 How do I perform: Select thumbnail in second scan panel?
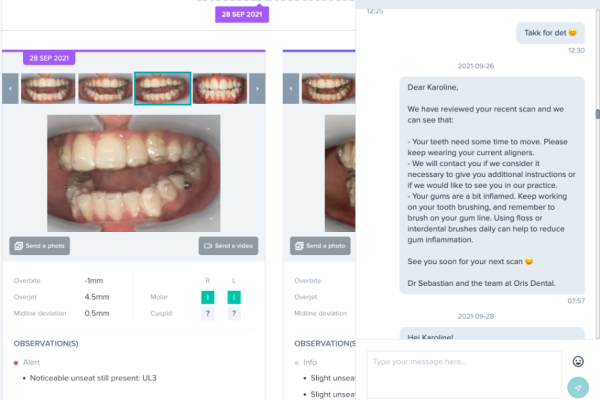pyautogui.click(x=328, y=88)
